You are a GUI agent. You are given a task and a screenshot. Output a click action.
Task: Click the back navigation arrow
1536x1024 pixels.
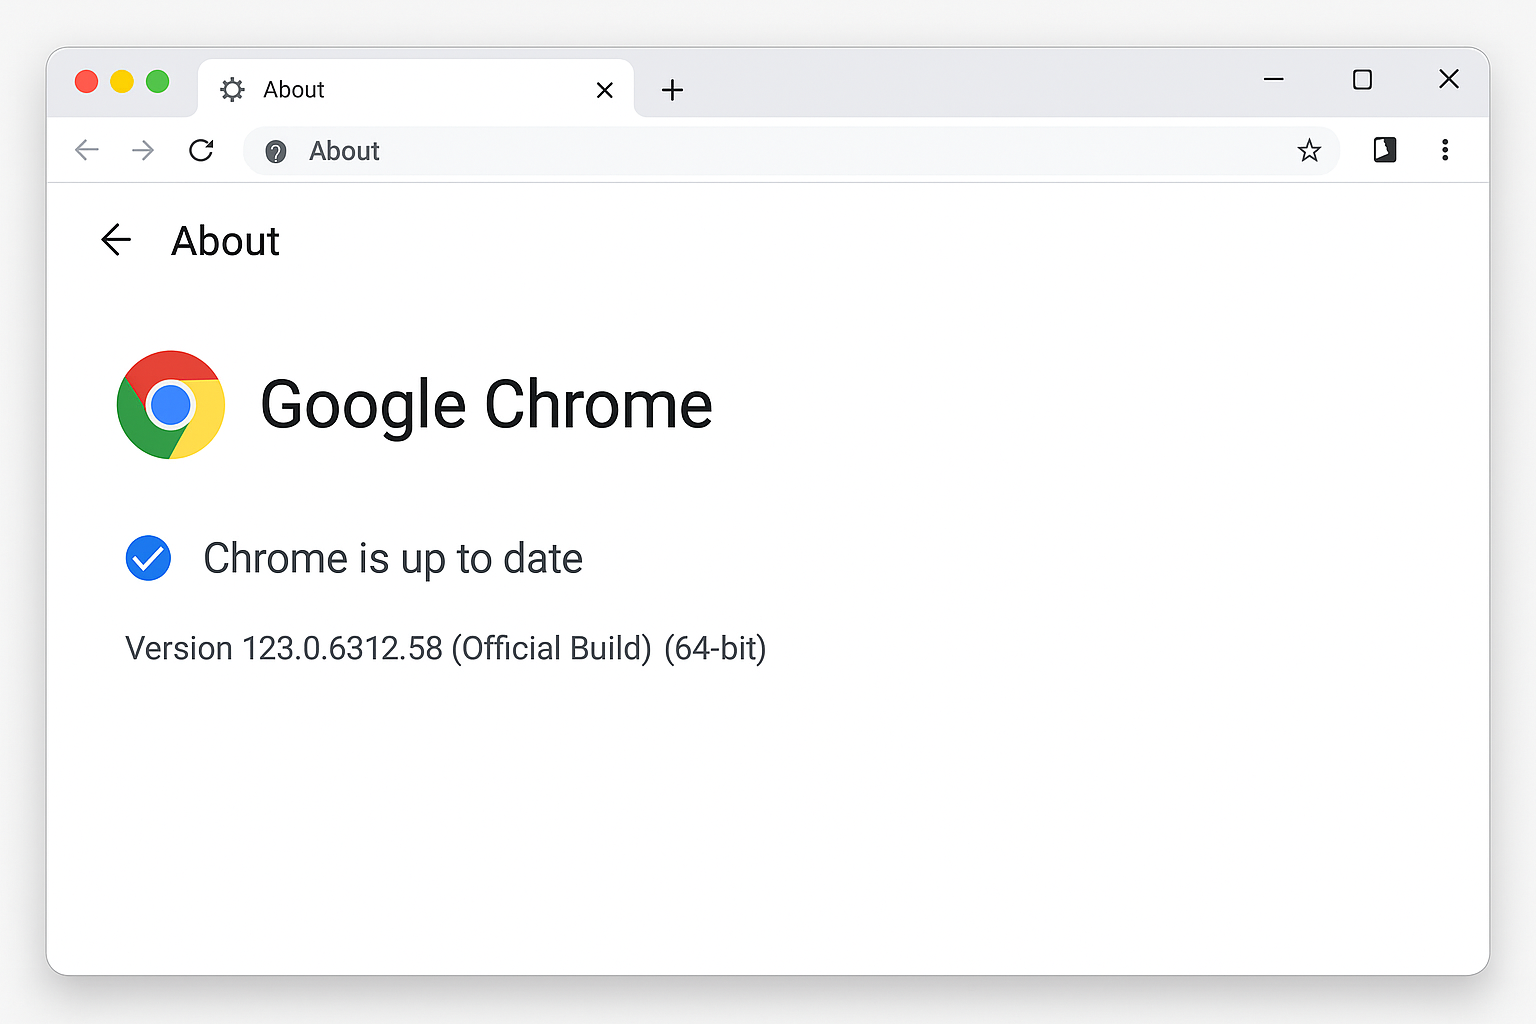tap(87, 150)
